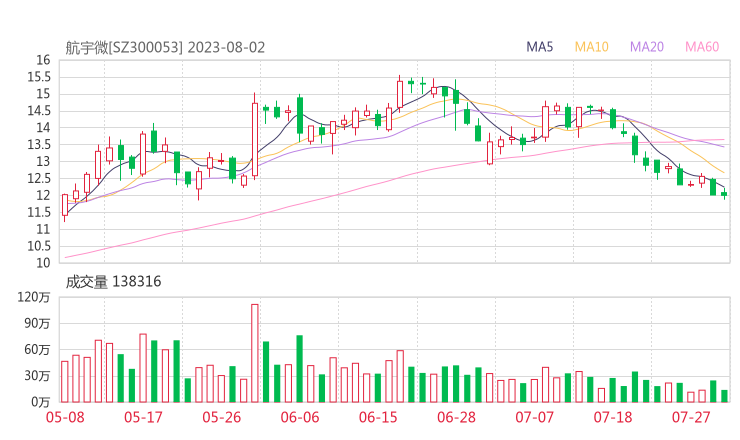Click the 12.5 price axis label

[39, 178]
